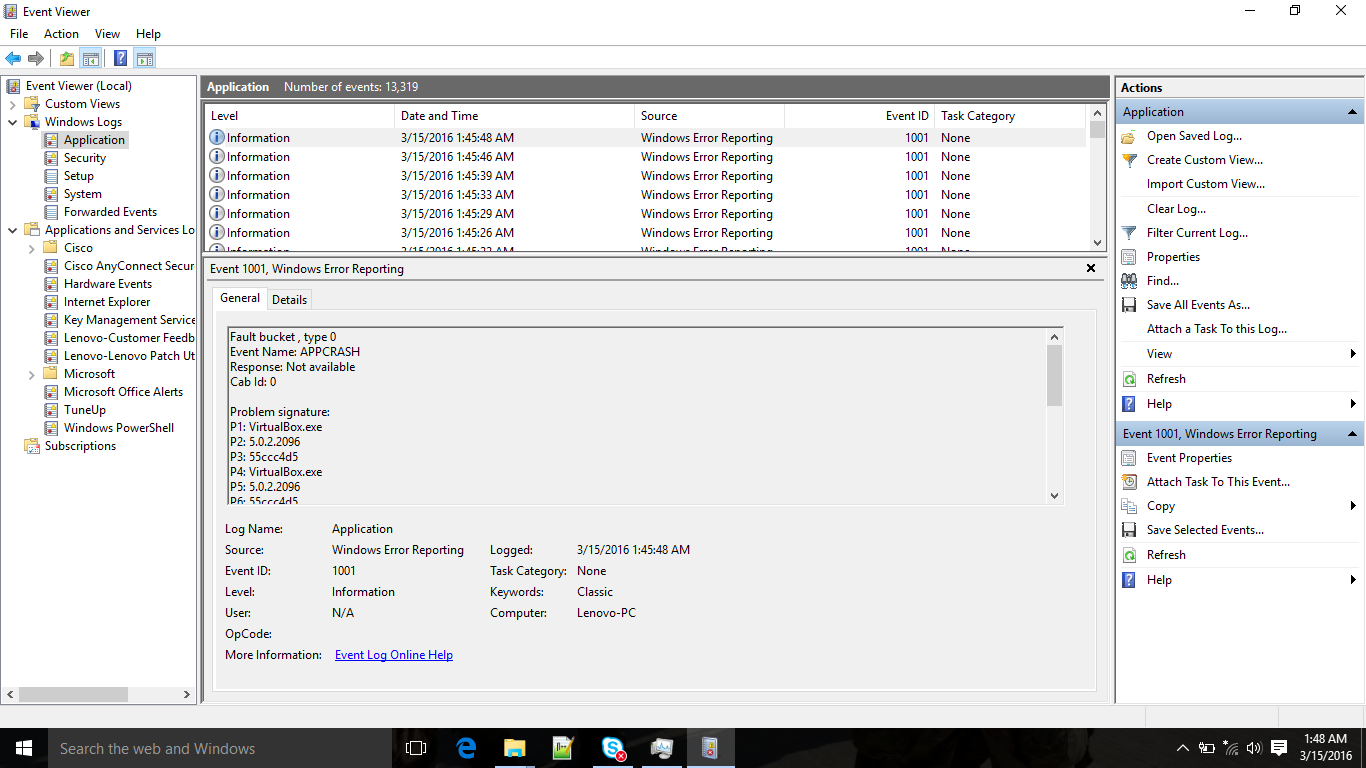1366x768 pixels.
Task: Click Import Custom View action
Action: [x=1206, y=184]
